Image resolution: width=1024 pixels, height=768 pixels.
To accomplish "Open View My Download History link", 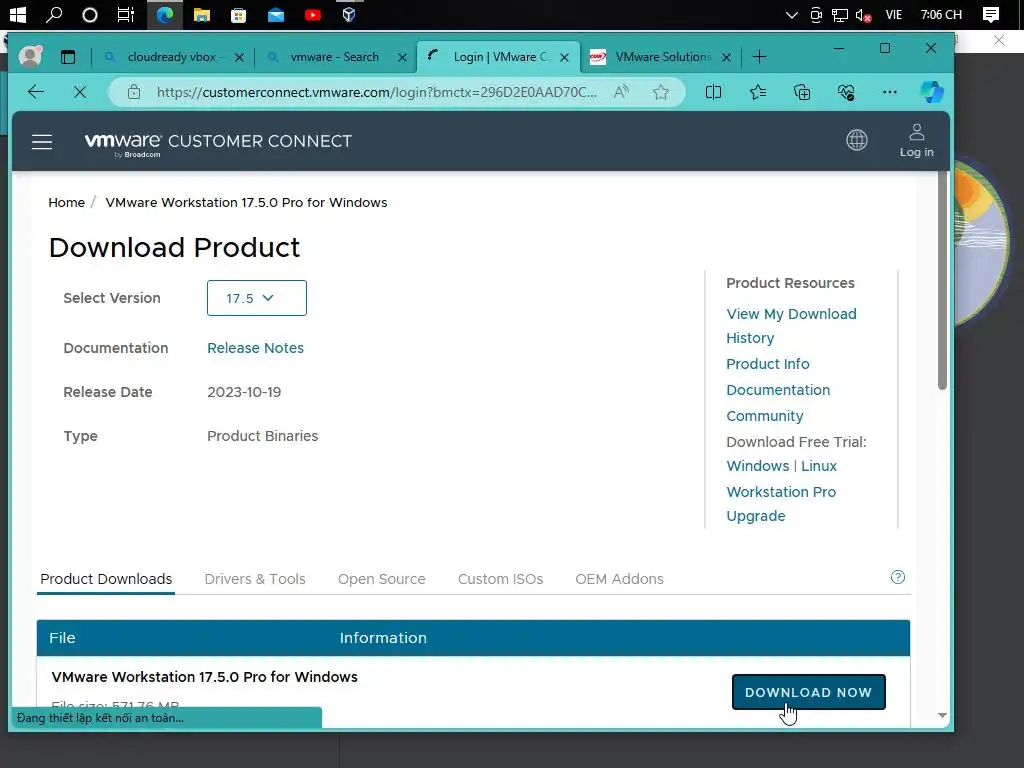I will [x=791, y=326].
